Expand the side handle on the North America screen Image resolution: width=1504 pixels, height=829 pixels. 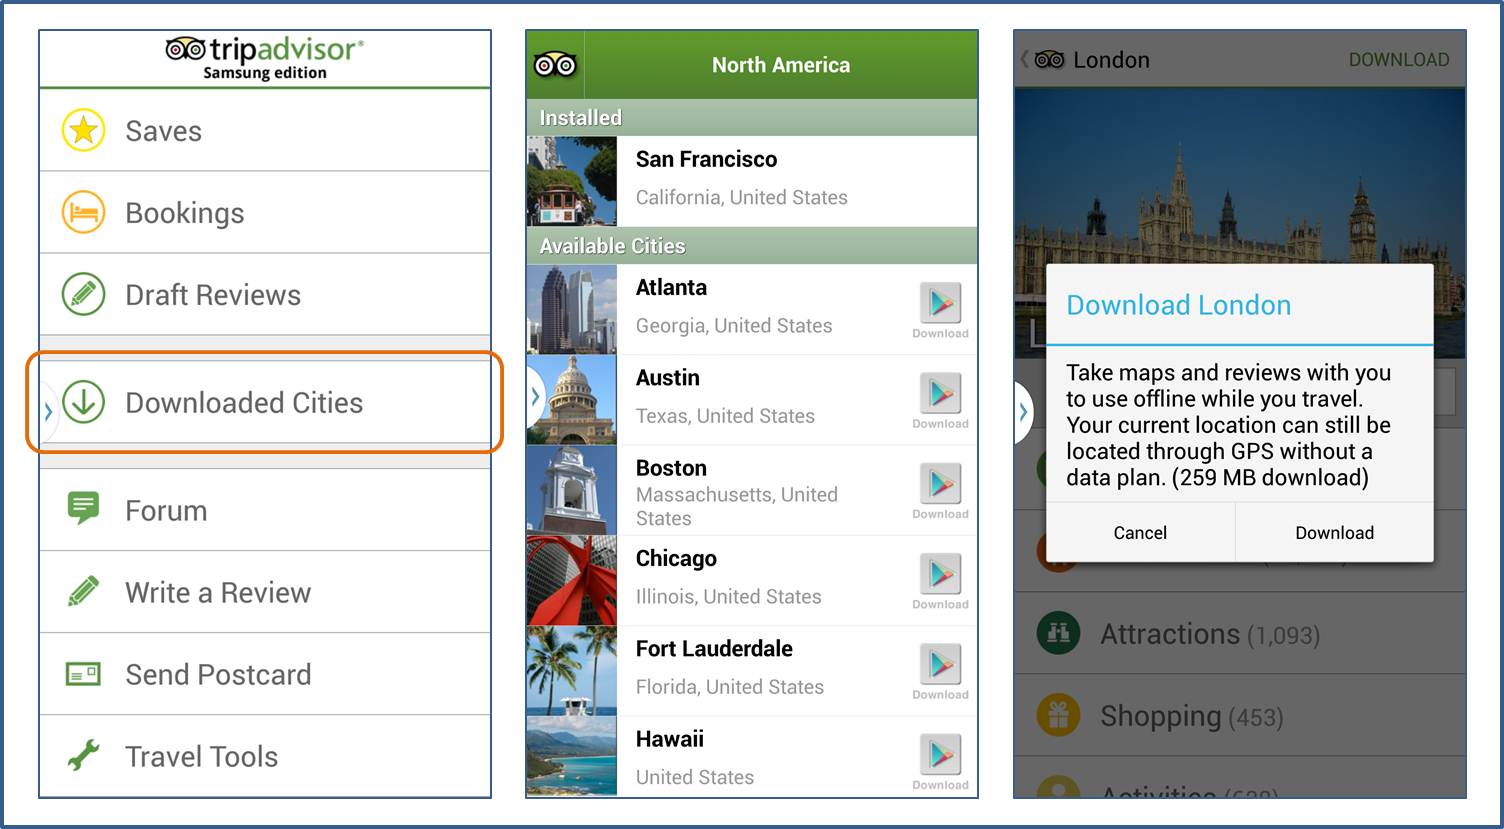pyautogui.click(x=535, y=397)
